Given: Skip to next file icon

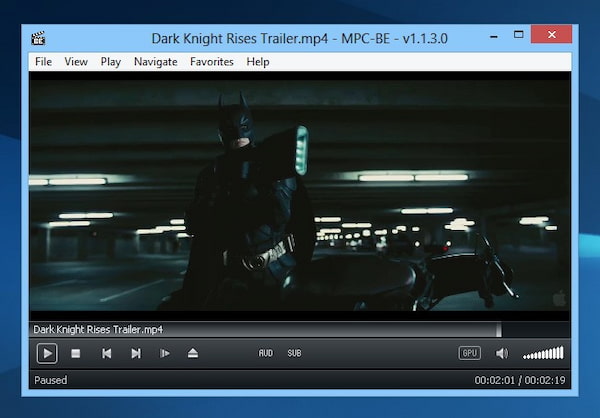Looking at the screenshot, I should pos(136,353).
